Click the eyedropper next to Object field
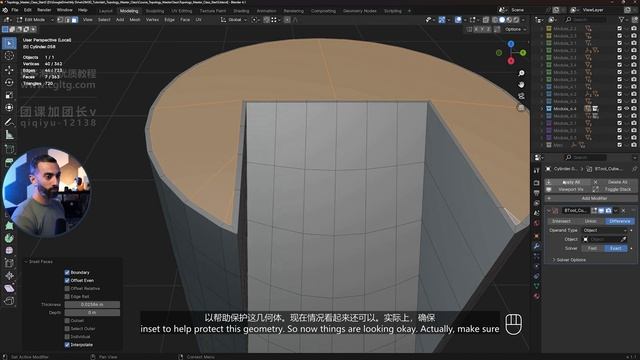 point(623,239)
